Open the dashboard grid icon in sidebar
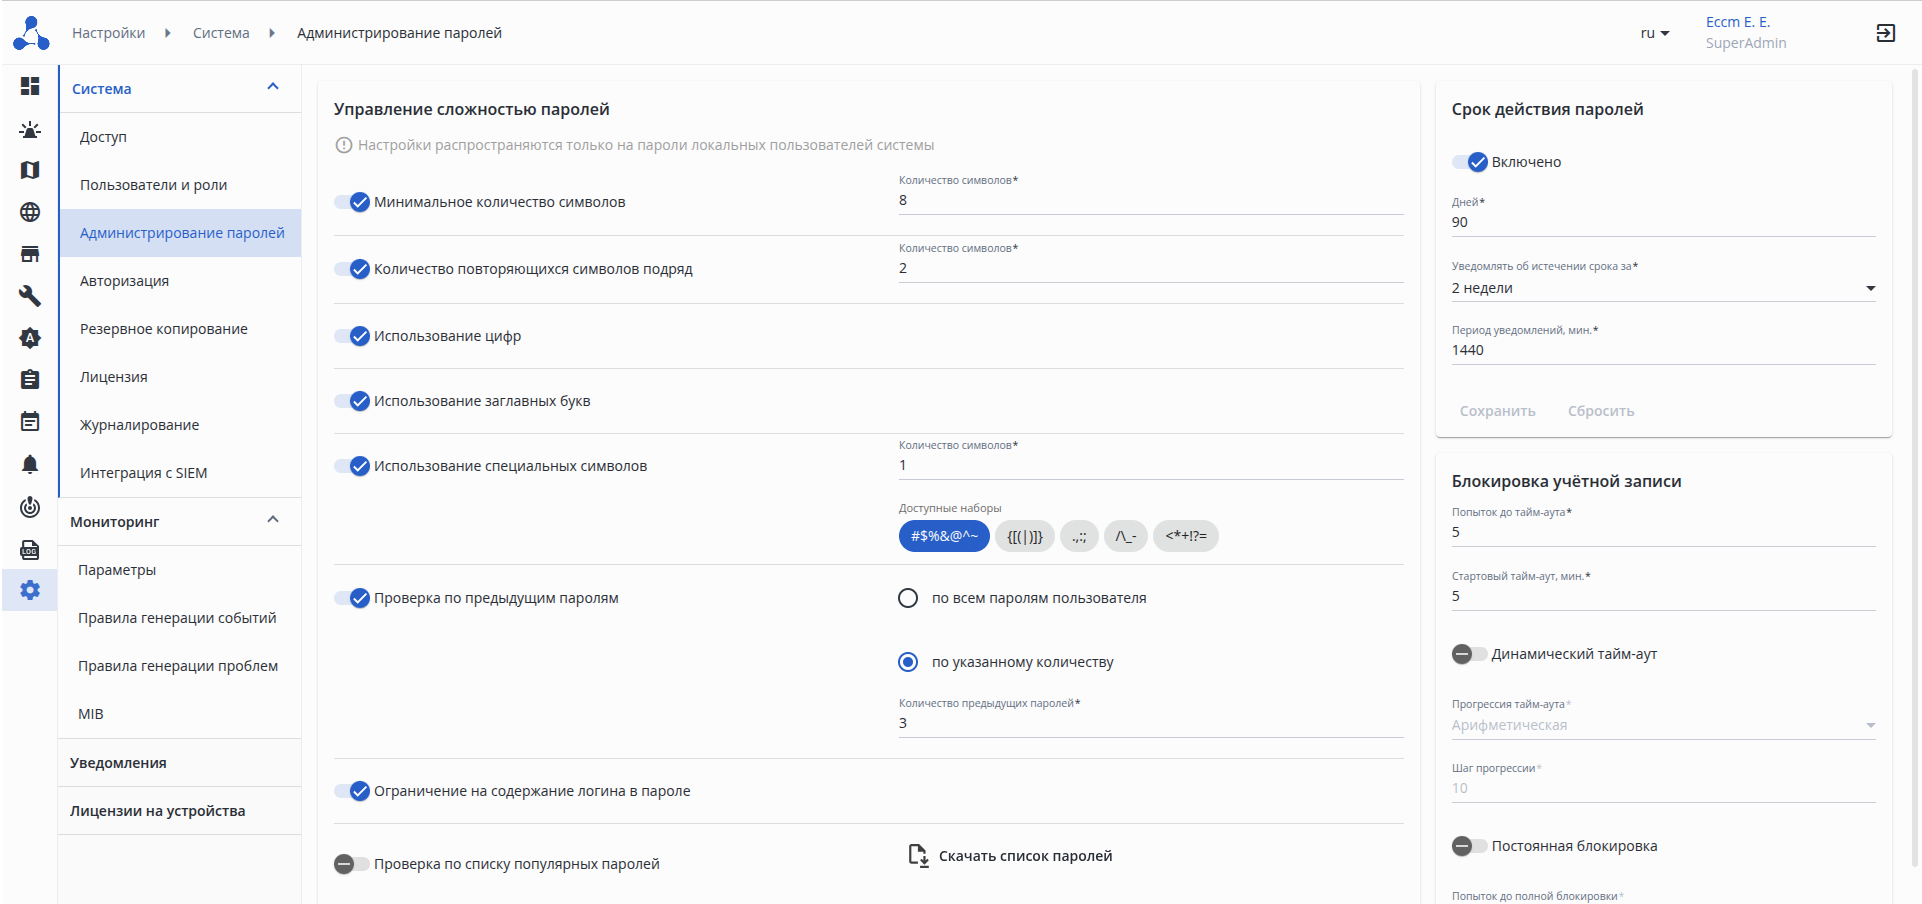The height and width of the screenshot is (904, 1922). coord(30,86)
